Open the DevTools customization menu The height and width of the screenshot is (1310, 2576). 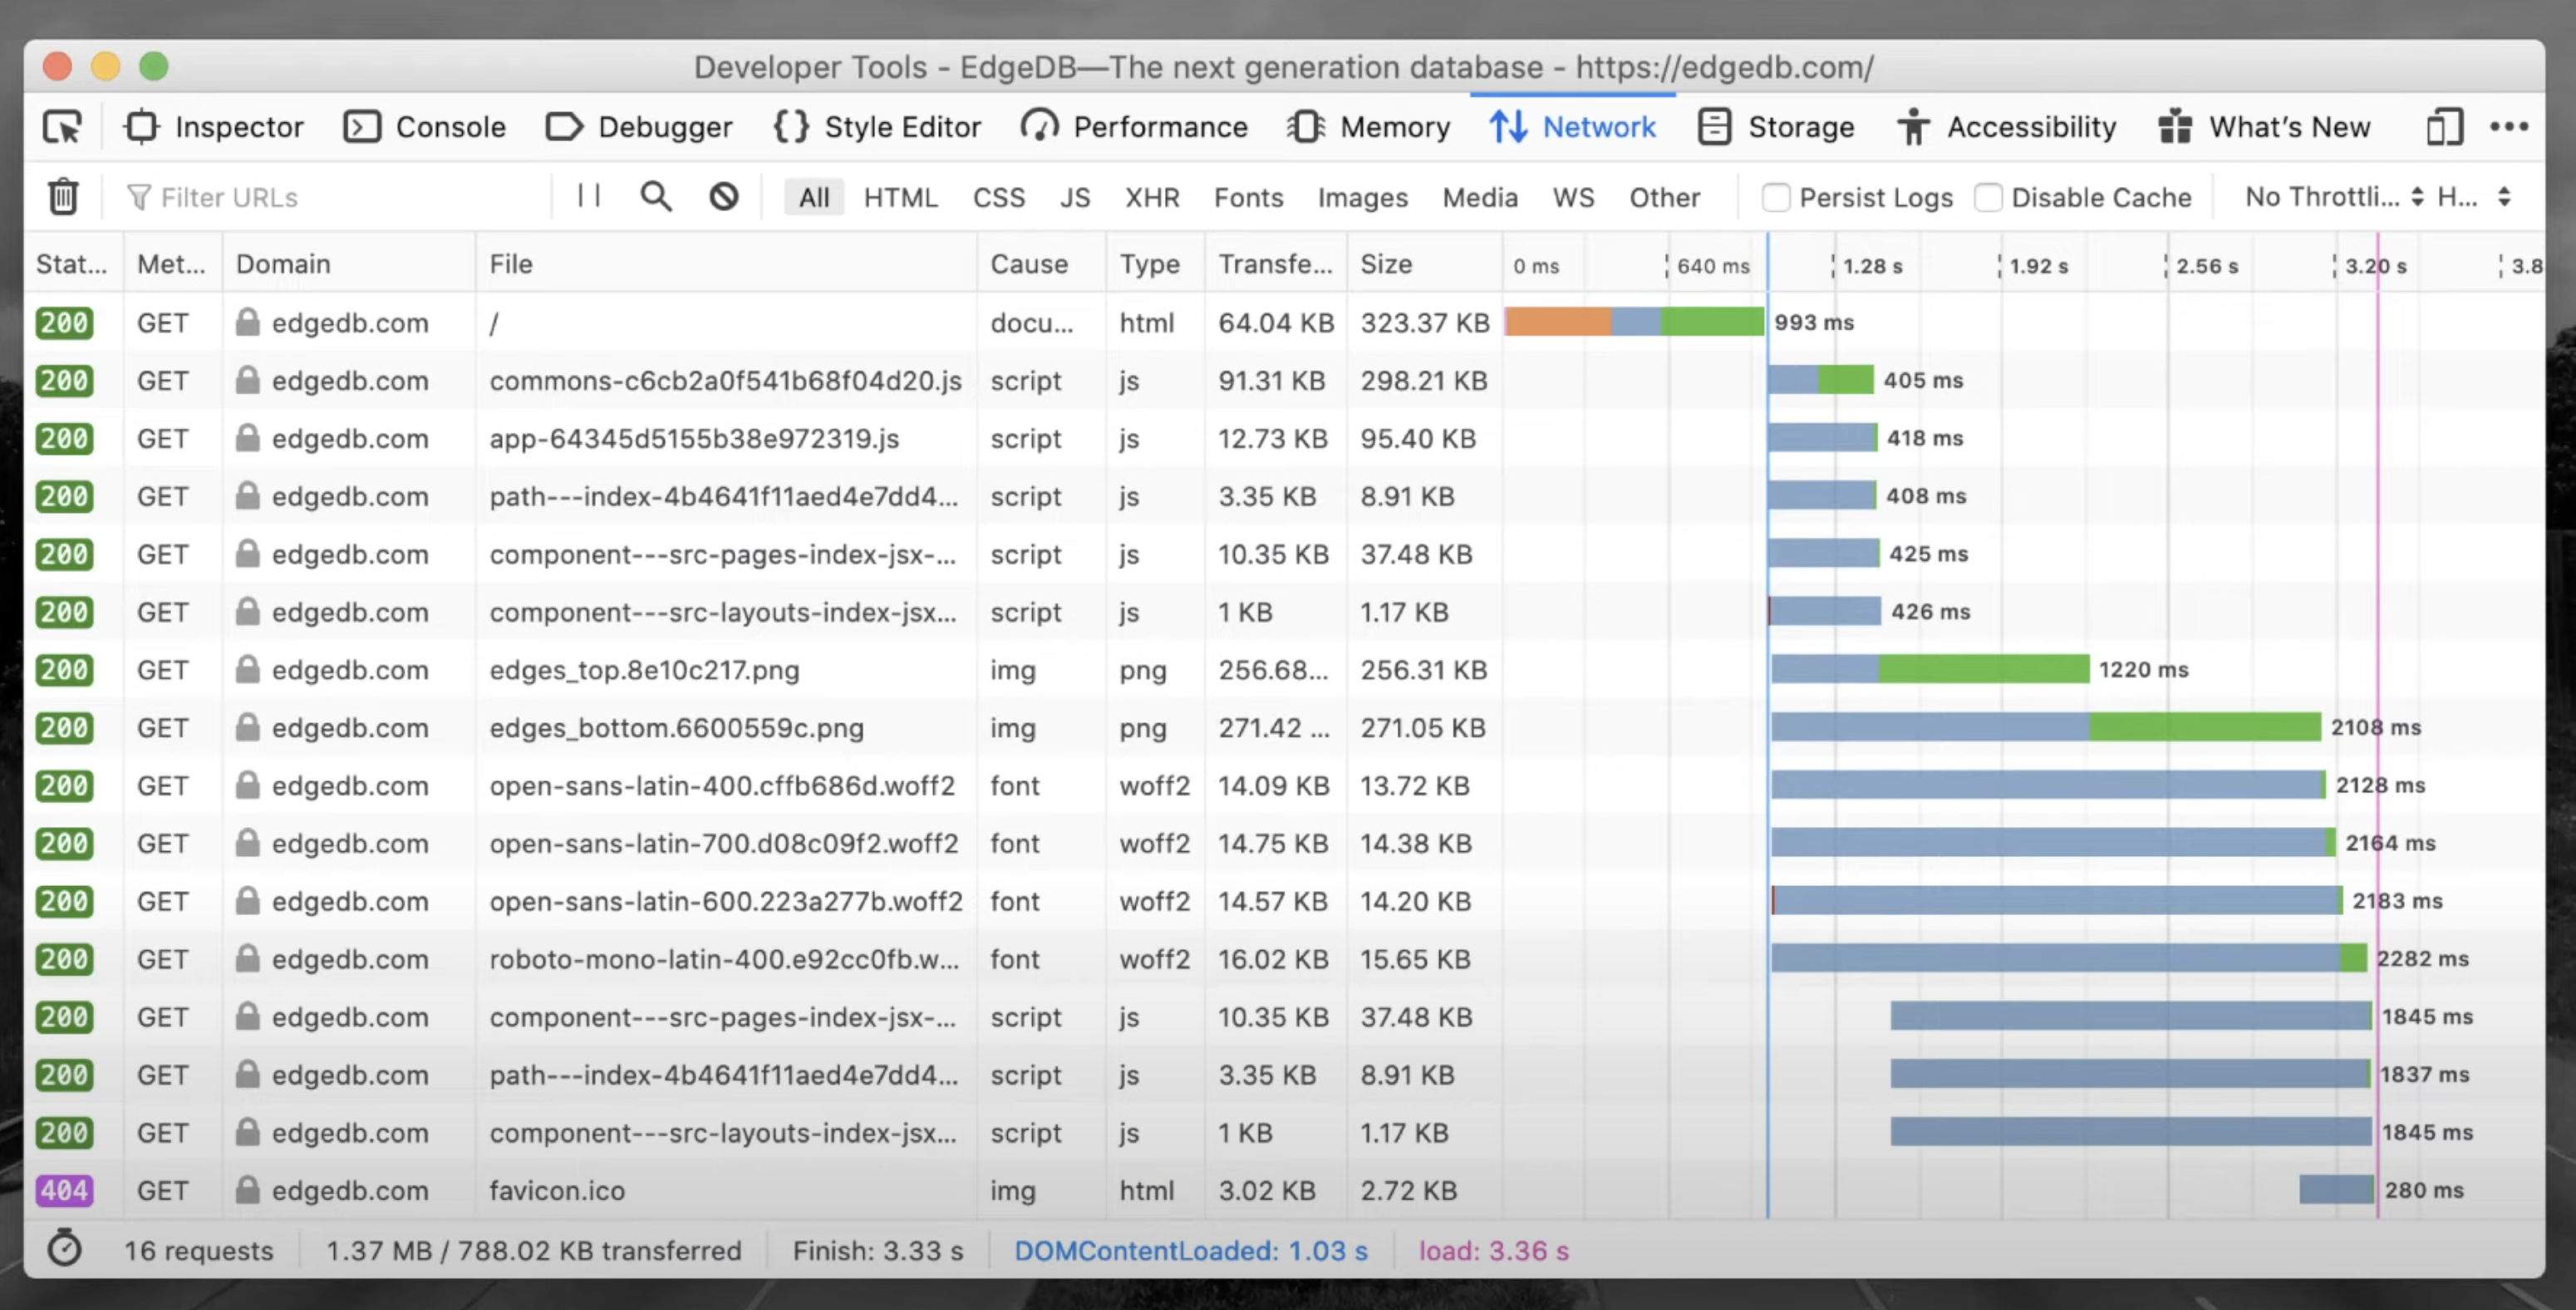2512,127
